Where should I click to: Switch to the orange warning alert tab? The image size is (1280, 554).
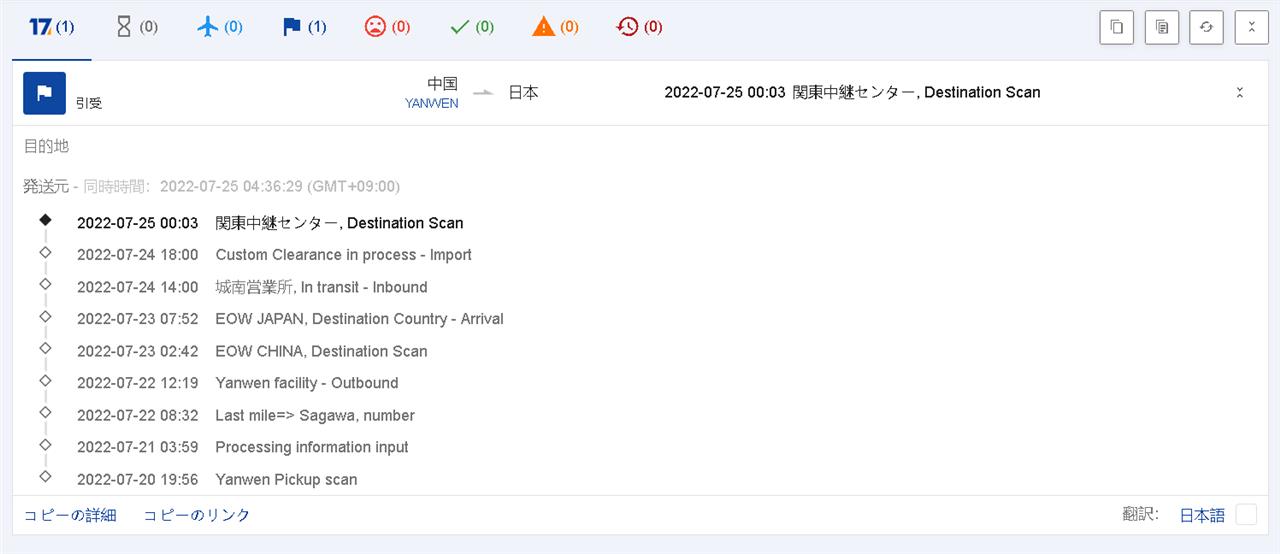[555, 28]
